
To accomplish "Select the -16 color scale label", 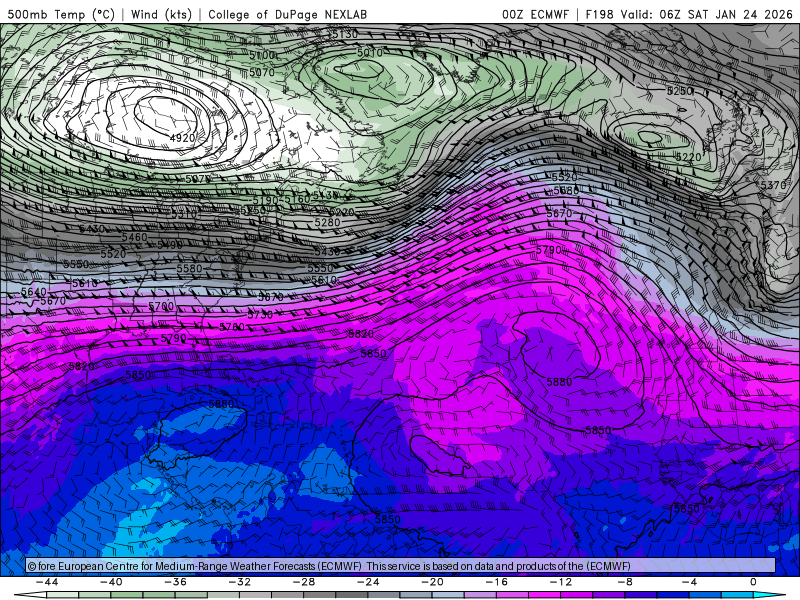I will click(x=497, y=582).
